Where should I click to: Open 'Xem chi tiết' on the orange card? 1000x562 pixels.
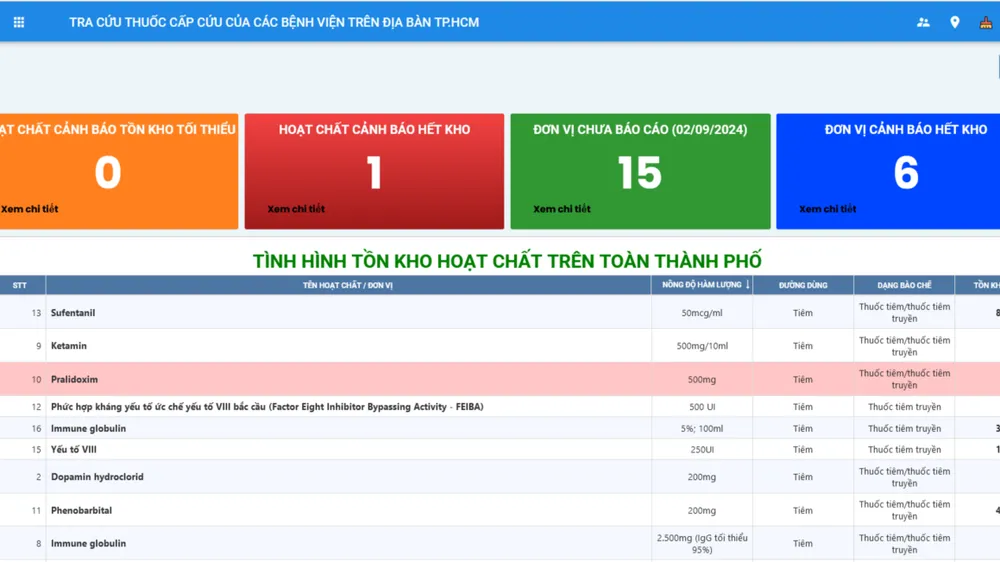coord(29,209)
